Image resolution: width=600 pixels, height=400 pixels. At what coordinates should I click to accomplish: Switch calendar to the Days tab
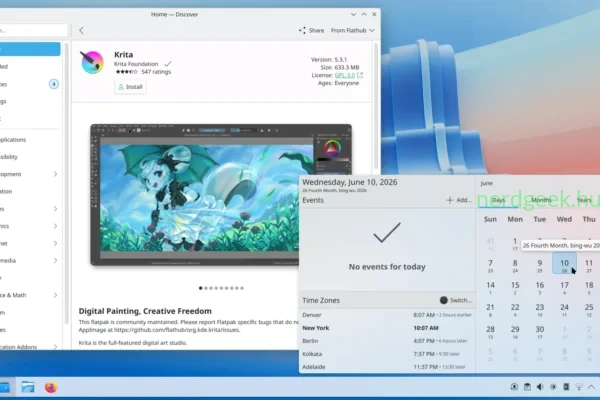point(498,200)
